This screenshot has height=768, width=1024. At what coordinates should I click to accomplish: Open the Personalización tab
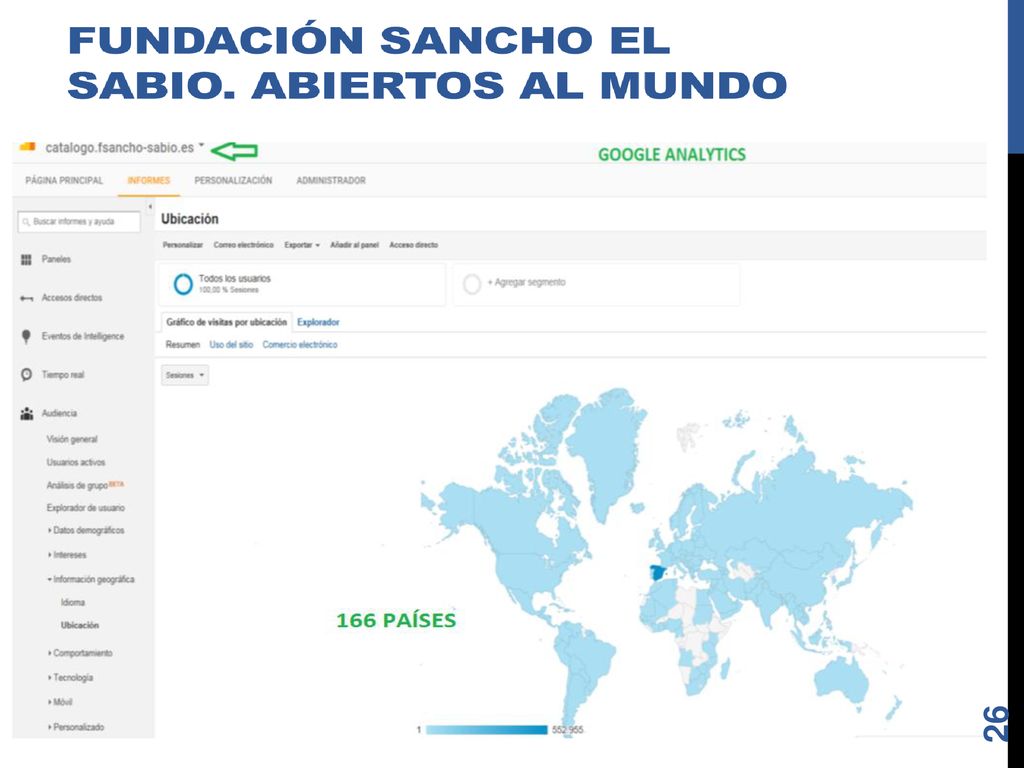[233, 180]
